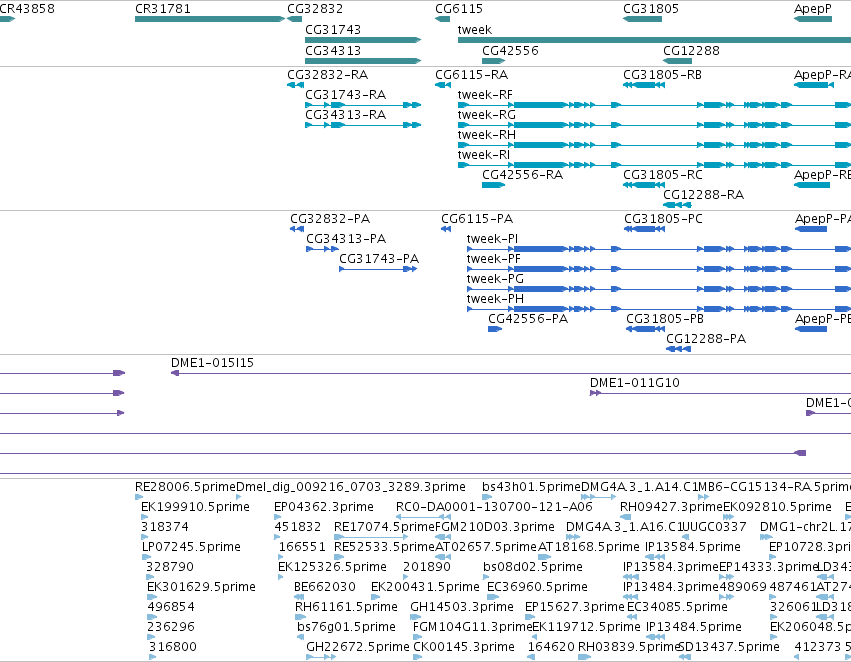This screenshot has height=662, width=851.
Task: Select protein CG31743-PA label
Action: pyautogui.click(x=379, y=259)
